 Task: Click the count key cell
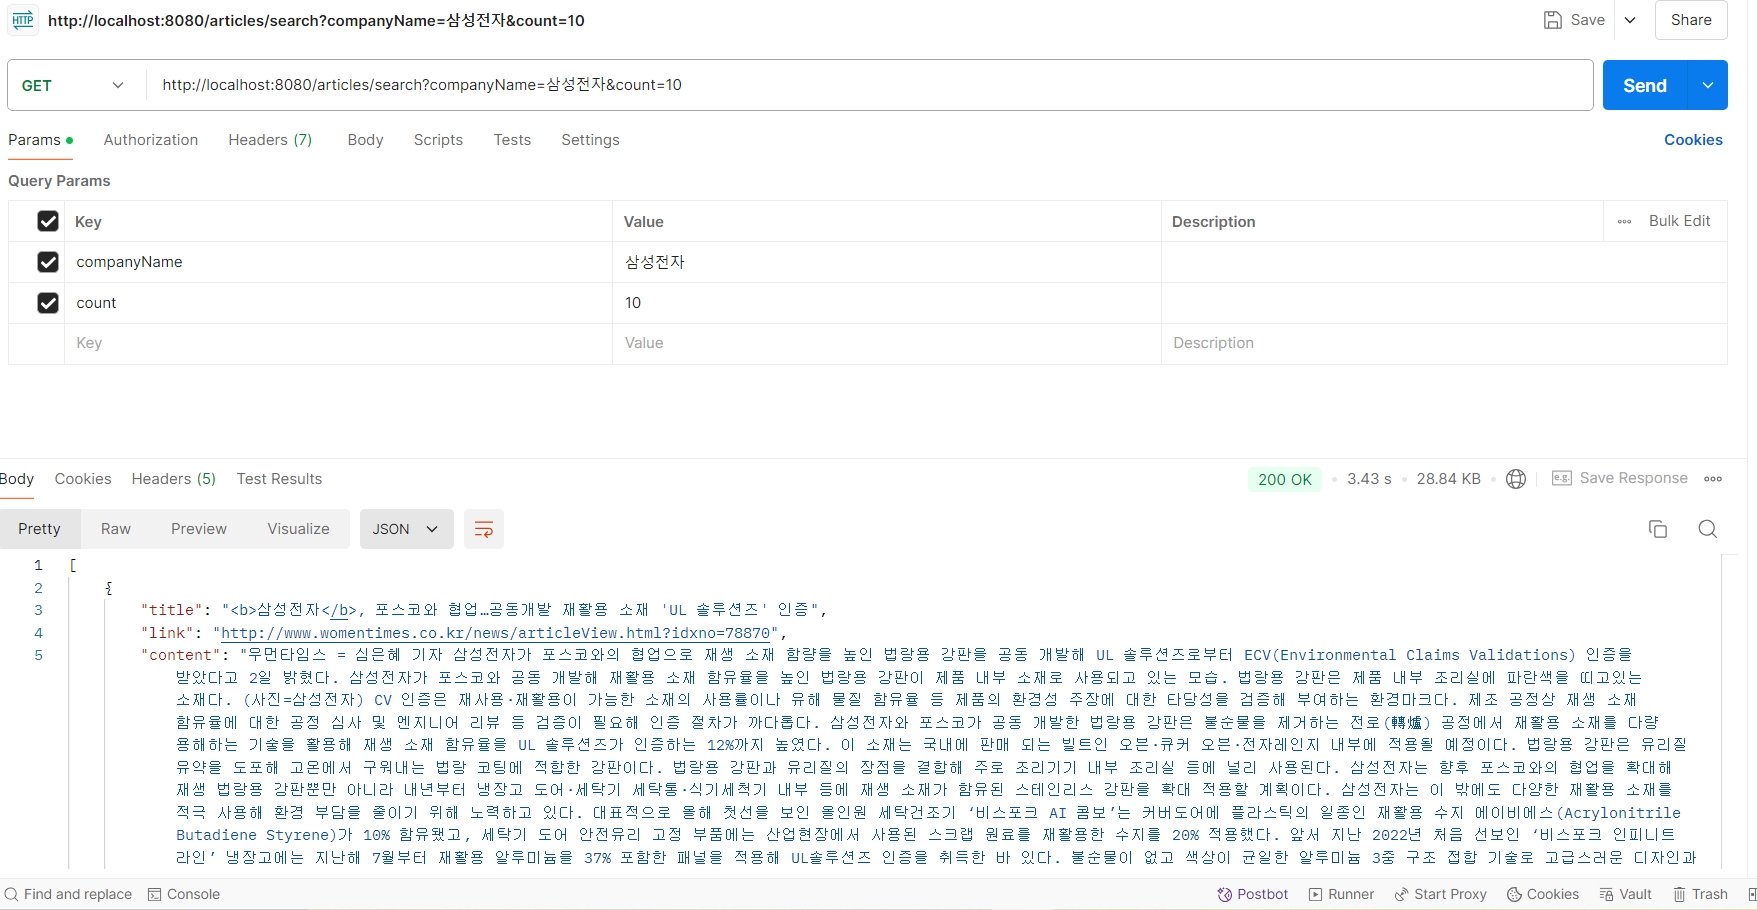[338, 303]
